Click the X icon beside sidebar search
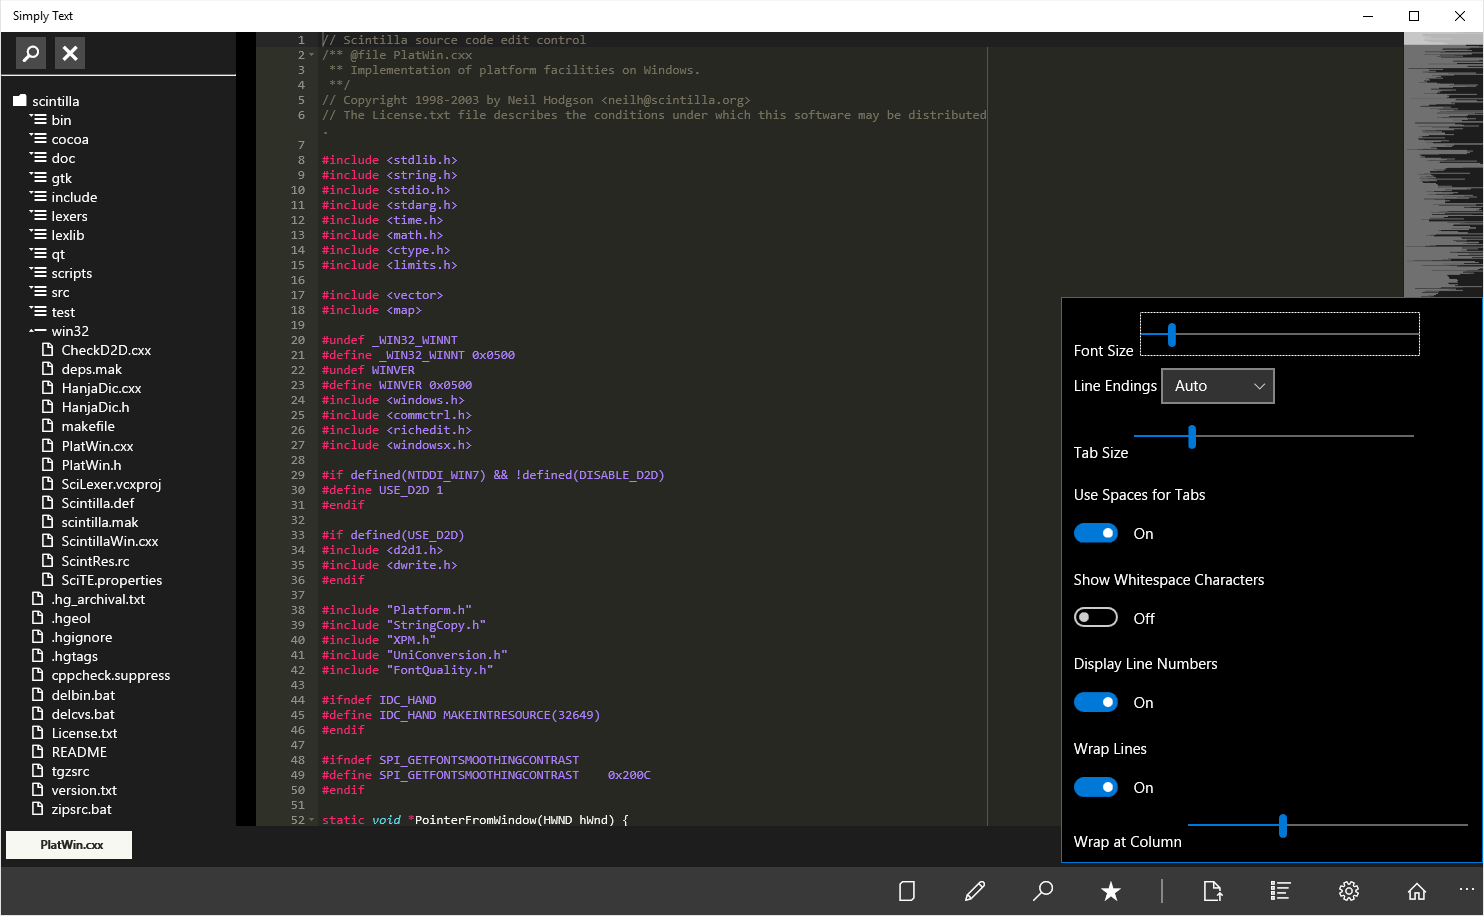 pyautogui.click(x=70, y=53)
